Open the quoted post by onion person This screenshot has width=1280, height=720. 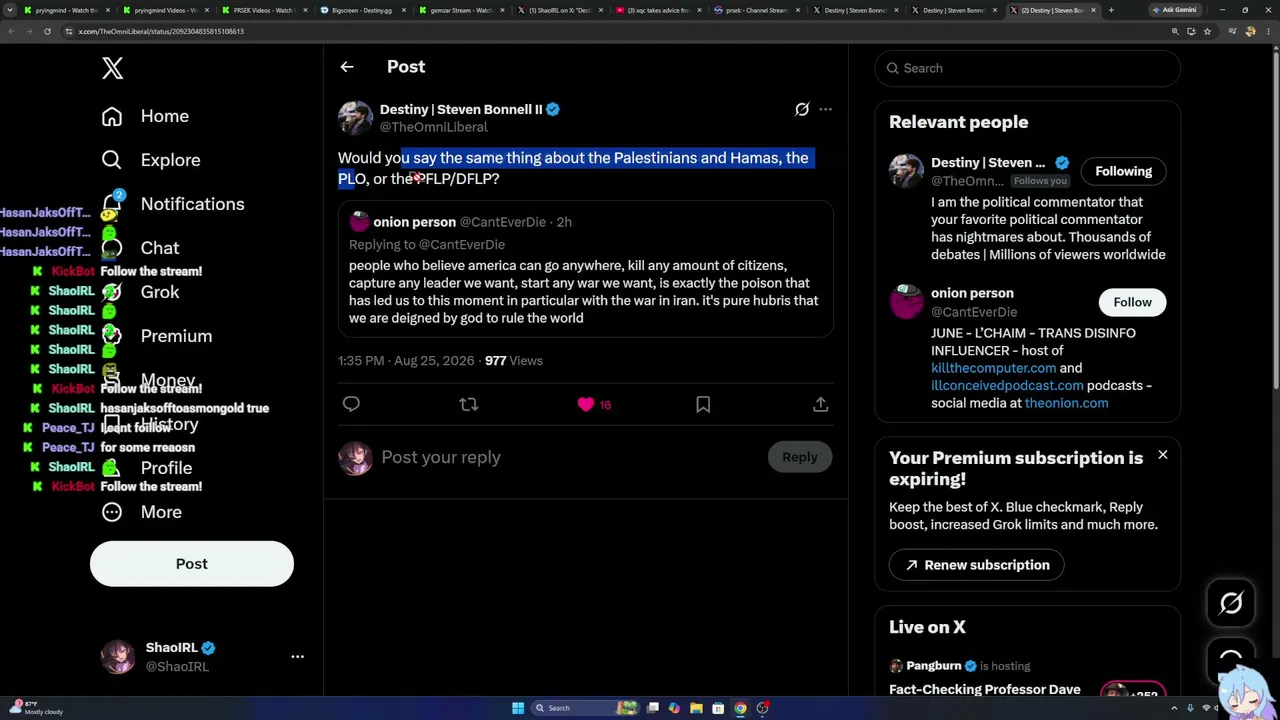click(585, 270)
